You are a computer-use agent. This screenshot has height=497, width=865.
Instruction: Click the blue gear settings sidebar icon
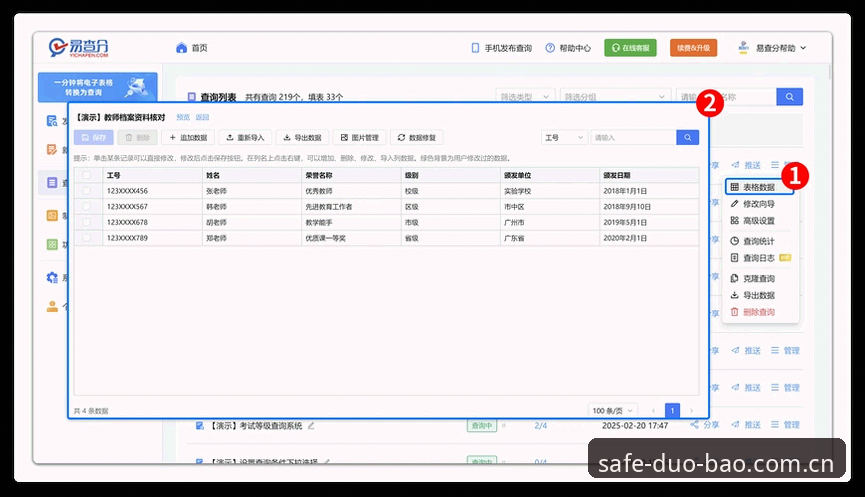(x=52, y=277)
